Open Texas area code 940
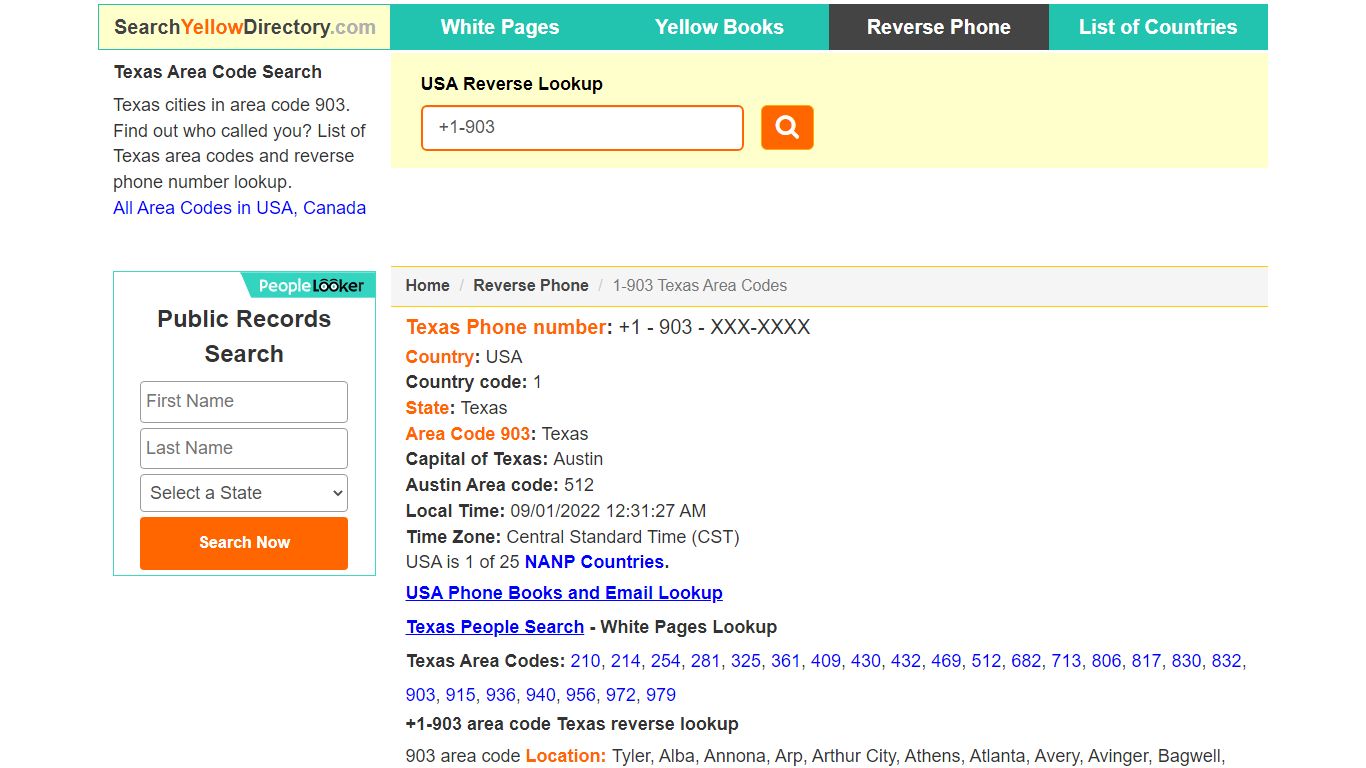The height and width of the screenshot is (768, 1366). [x=540, y=695]
